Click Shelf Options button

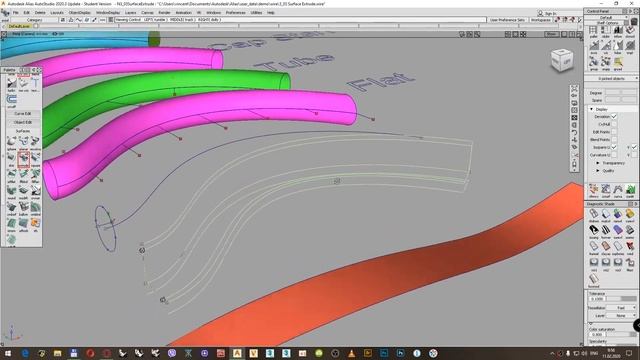tap(608, 23)
